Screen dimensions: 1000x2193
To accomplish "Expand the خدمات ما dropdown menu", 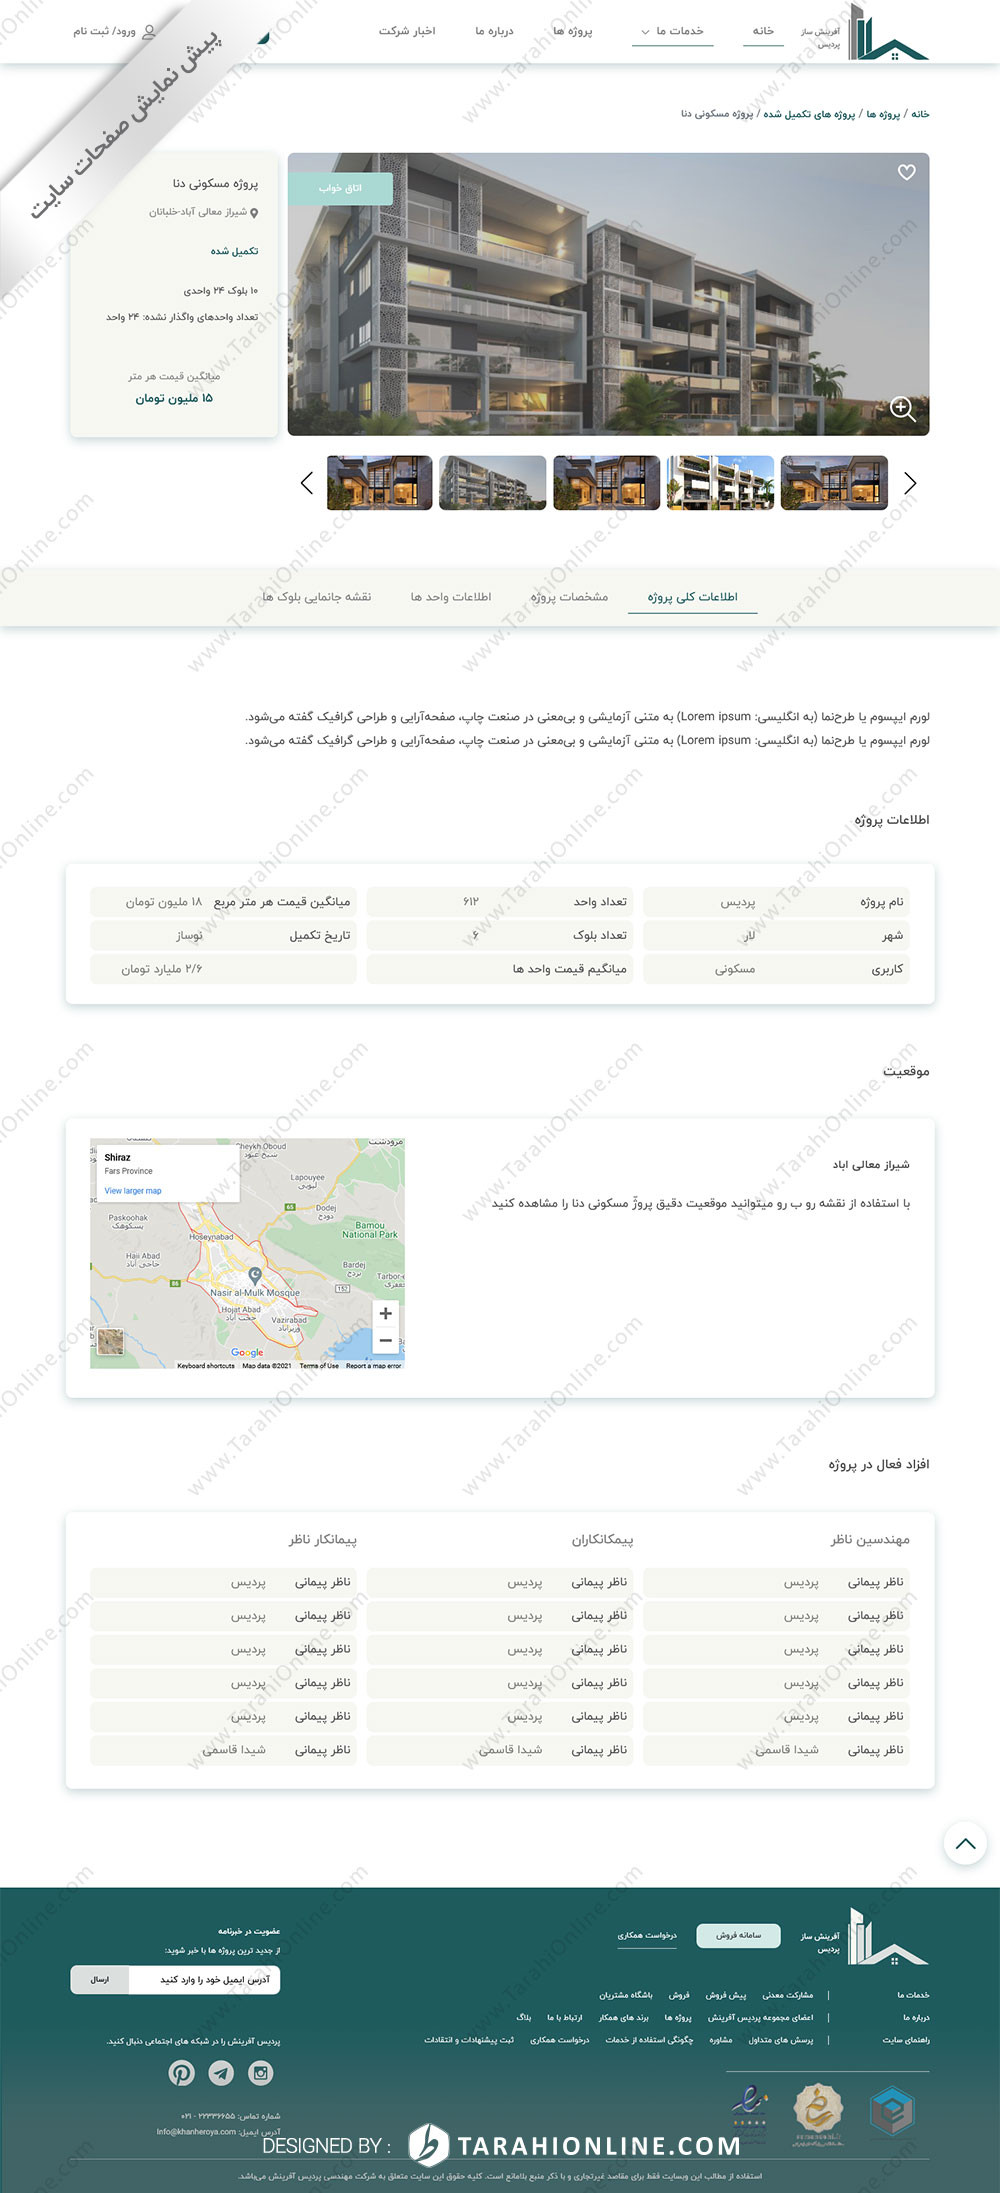I will pos(673,32).
